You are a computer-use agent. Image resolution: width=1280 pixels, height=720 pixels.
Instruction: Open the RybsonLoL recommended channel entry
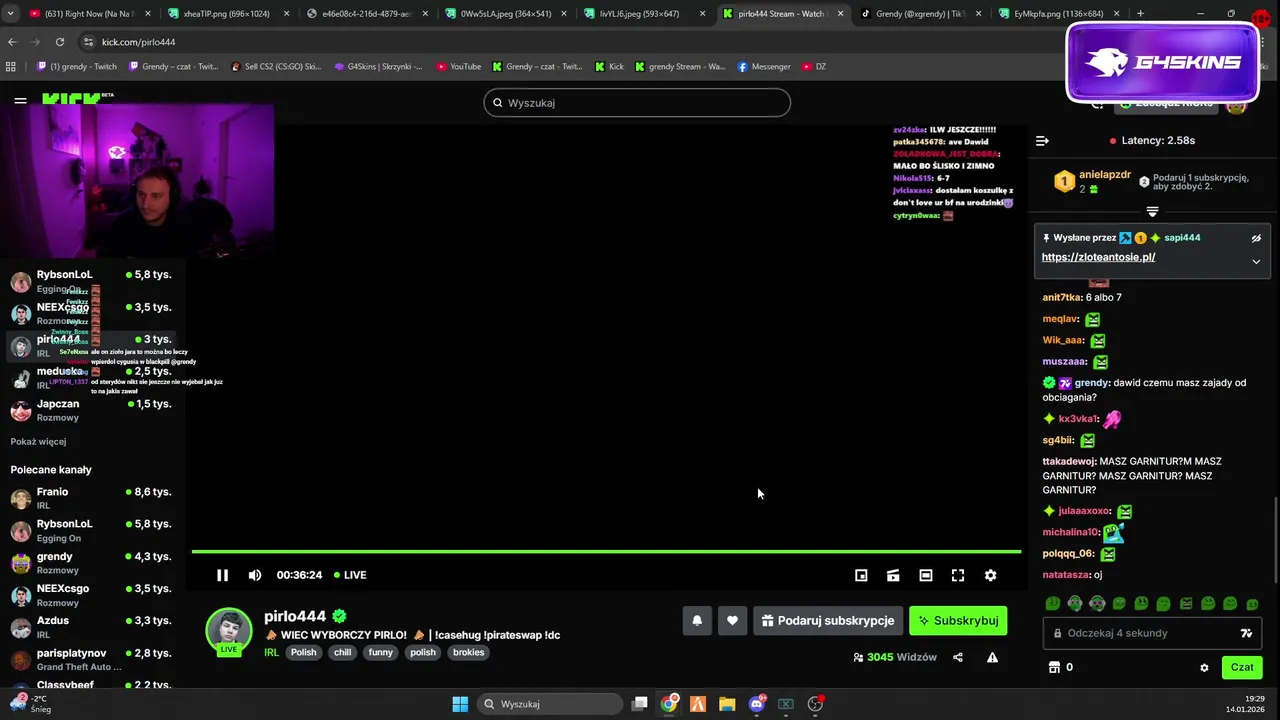click(x=92, y=531)
